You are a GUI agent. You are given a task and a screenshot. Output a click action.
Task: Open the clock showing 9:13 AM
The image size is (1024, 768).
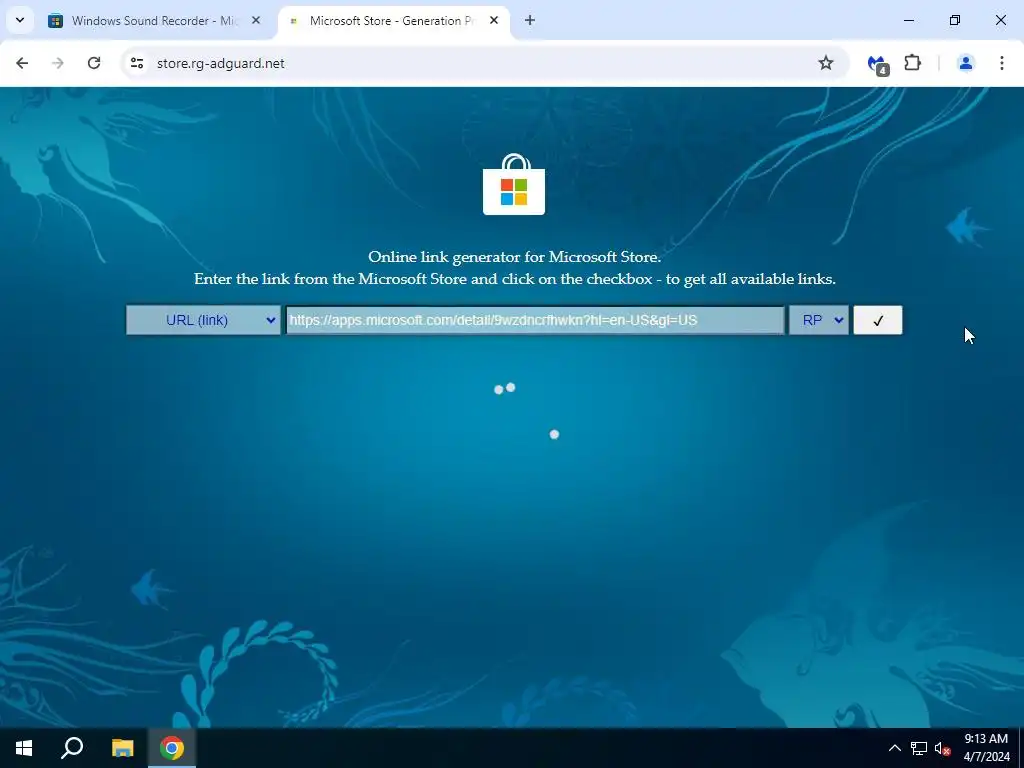pos(986,748)
